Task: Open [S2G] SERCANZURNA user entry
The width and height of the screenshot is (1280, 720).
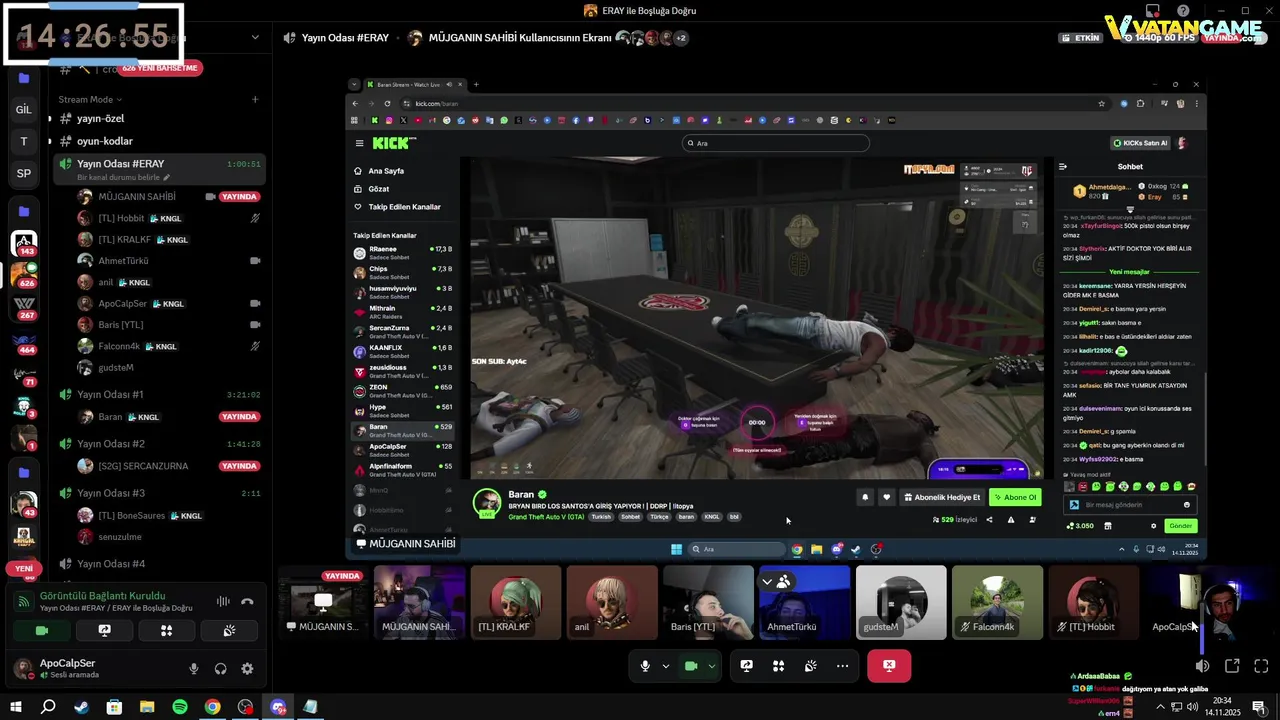Action: [169, 466]
